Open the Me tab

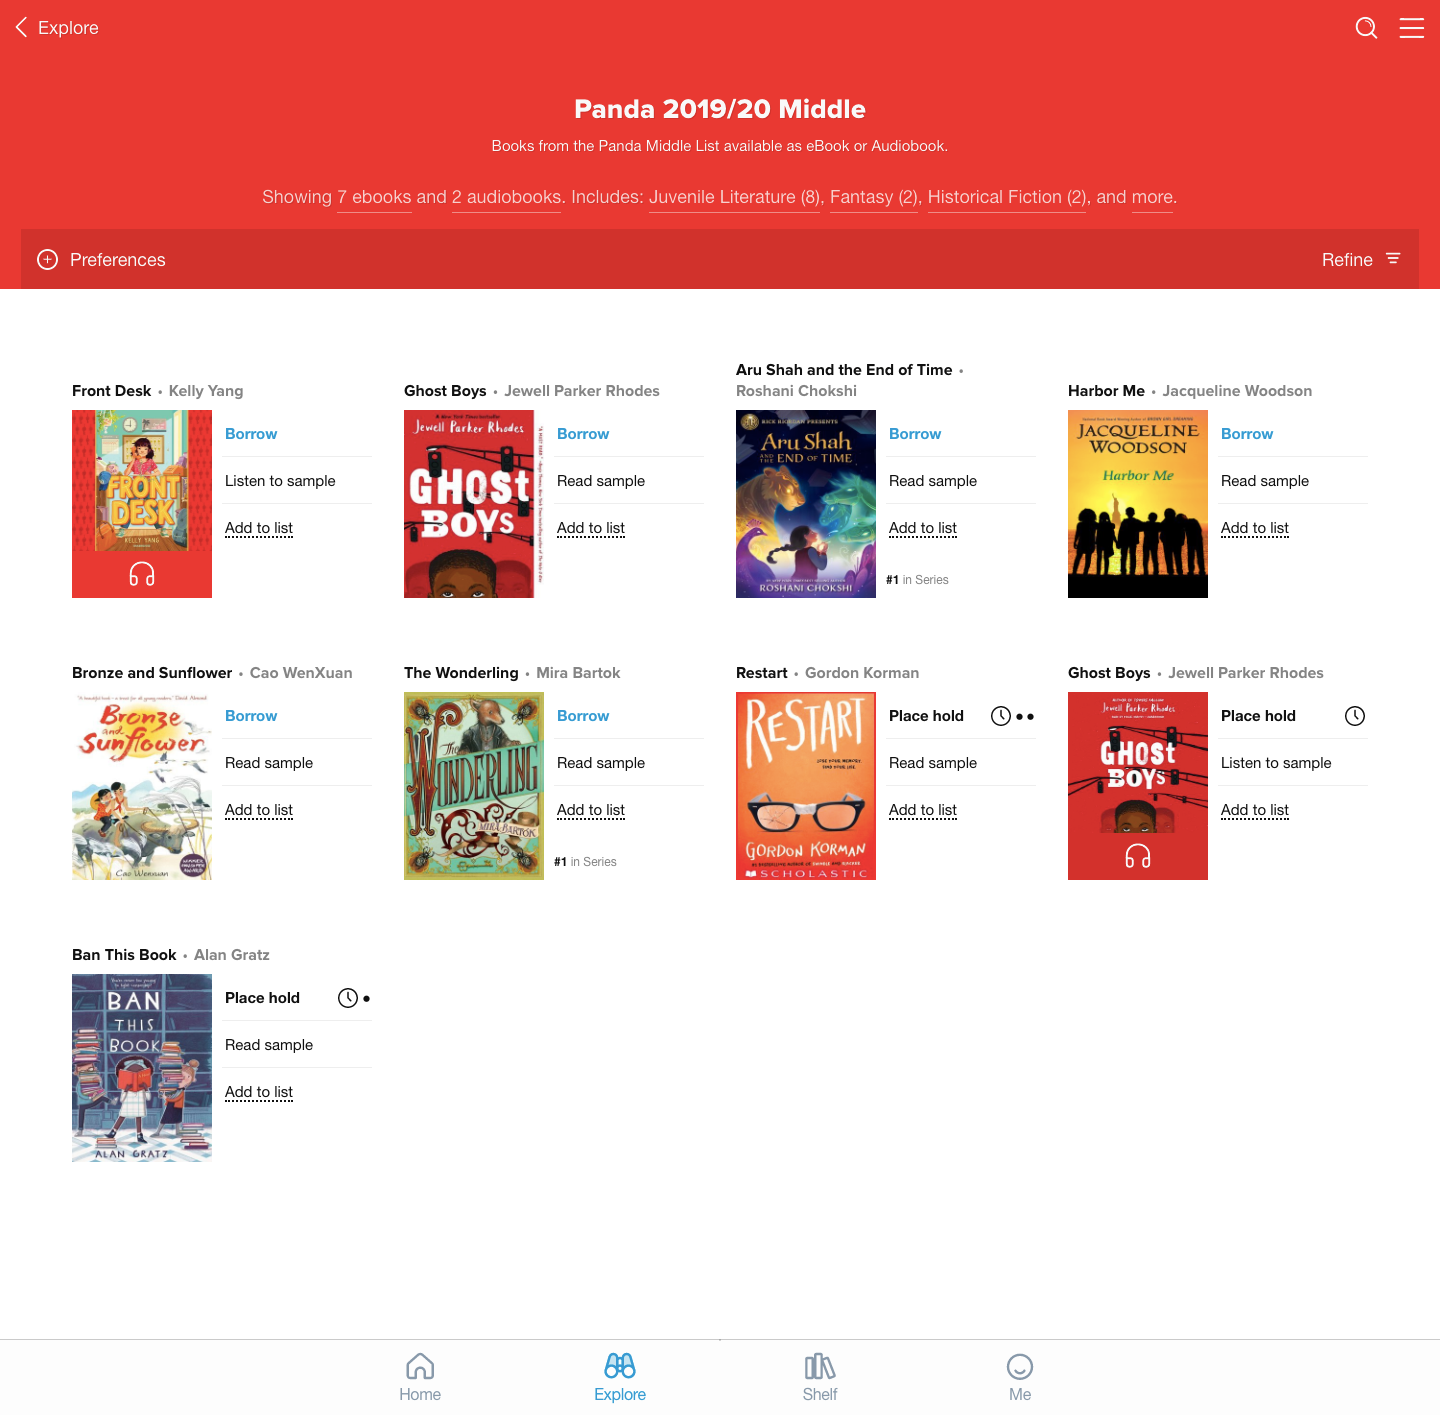1020,1377
